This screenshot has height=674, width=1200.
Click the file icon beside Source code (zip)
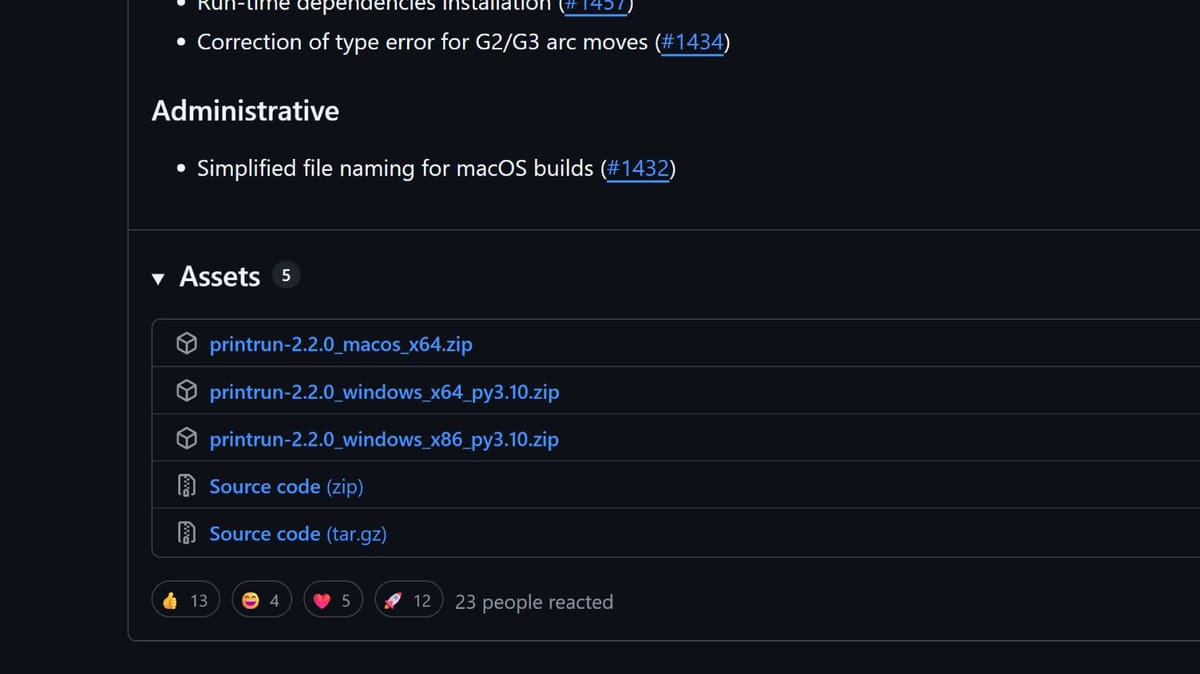tap(186, 486)
